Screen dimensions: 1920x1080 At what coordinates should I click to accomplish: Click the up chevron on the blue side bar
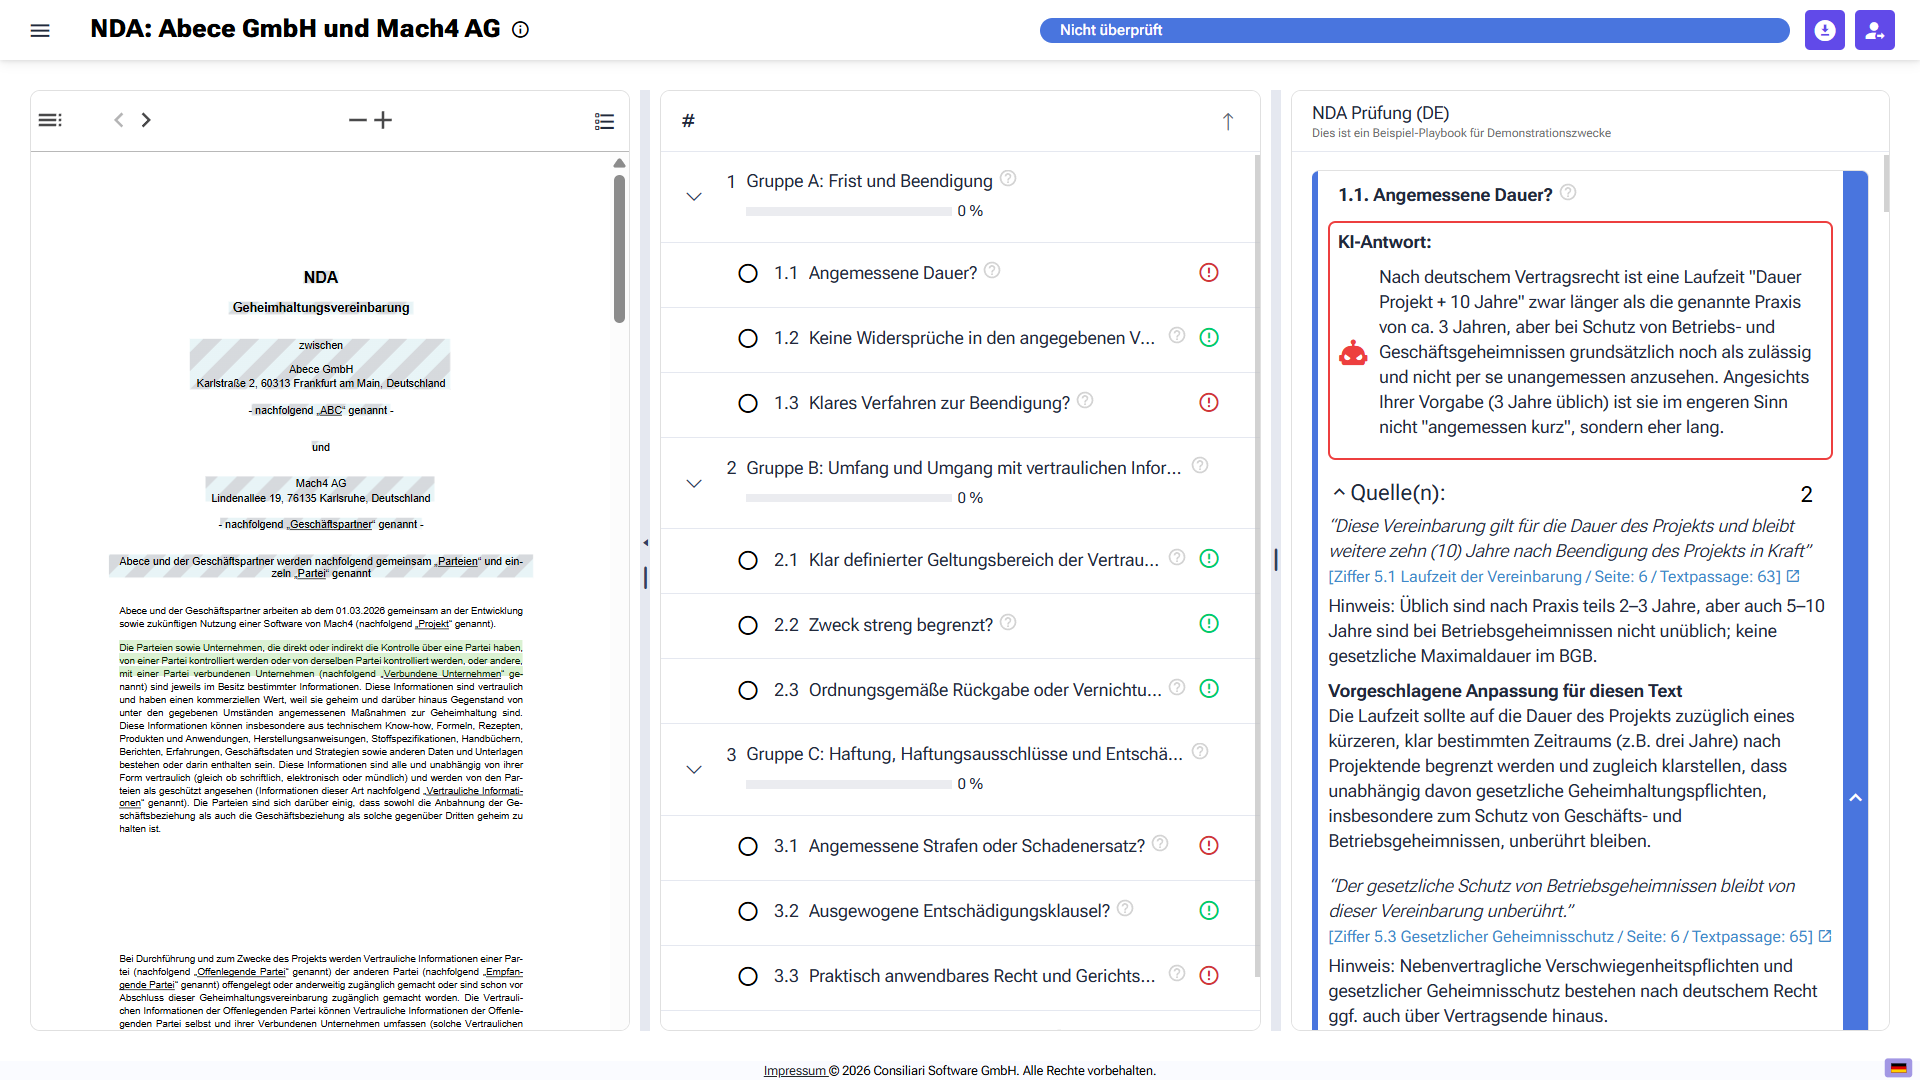tap(1856, 798)
